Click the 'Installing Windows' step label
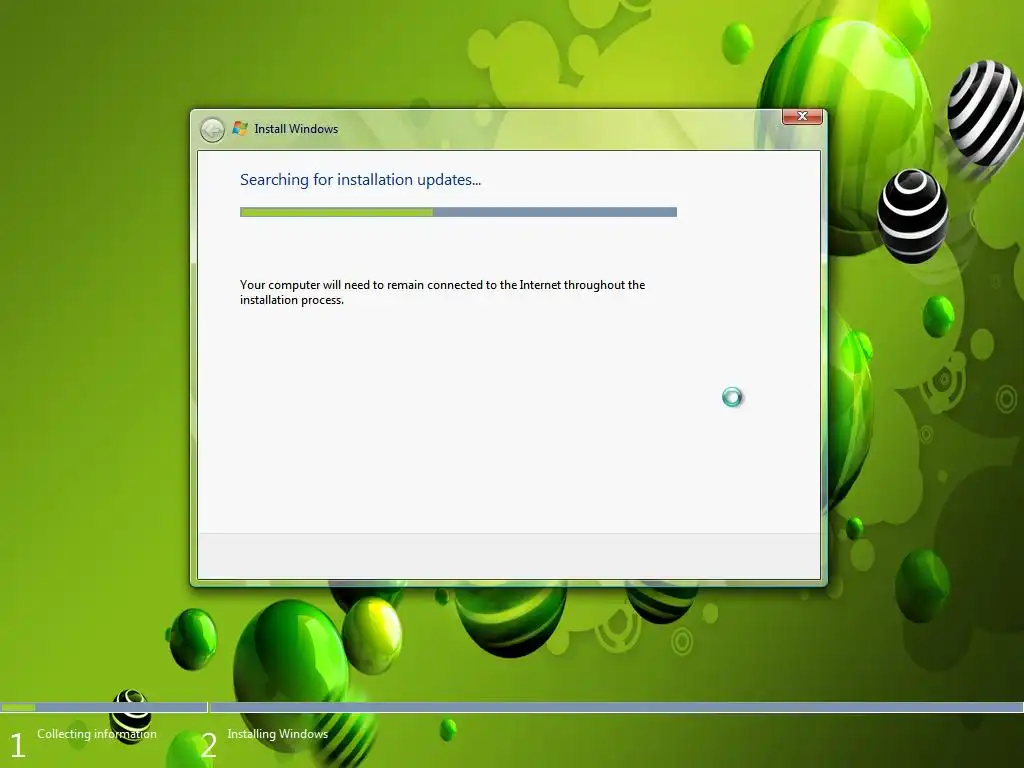The image size is (1024, 768). [x=278, y=734]
